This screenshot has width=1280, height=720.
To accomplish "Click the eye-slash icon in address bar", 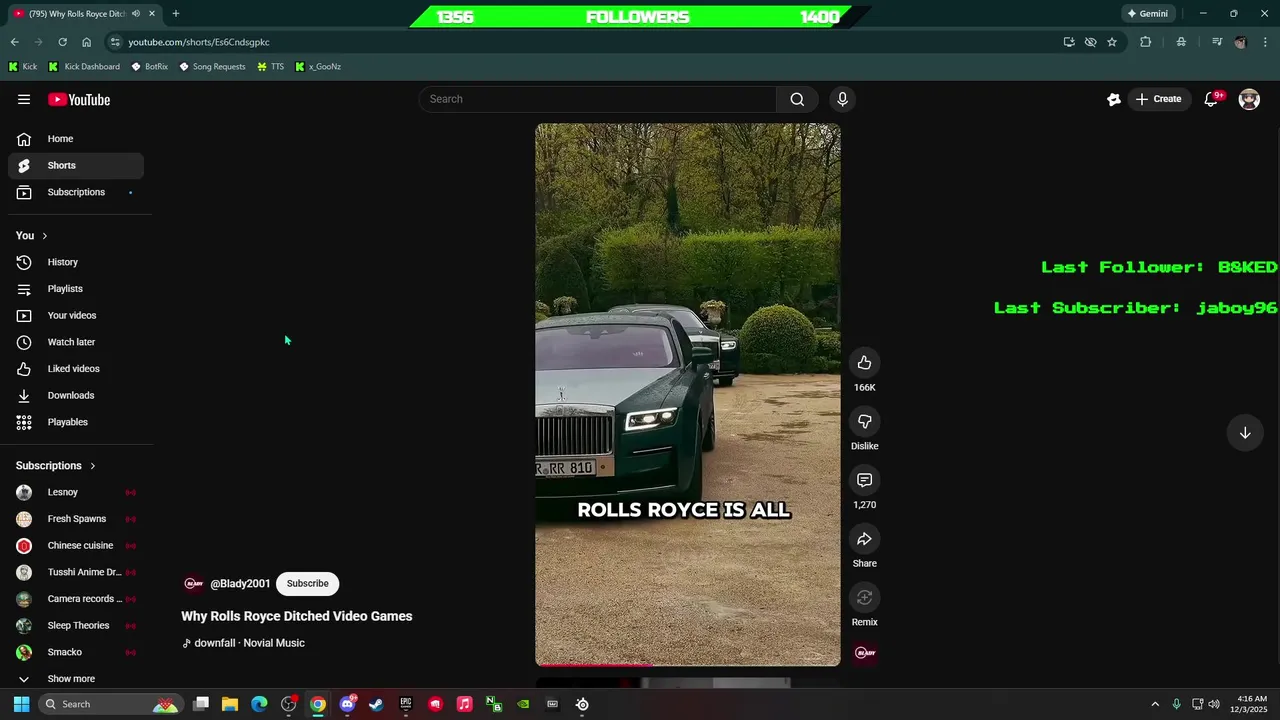I will coord(1091,42).
